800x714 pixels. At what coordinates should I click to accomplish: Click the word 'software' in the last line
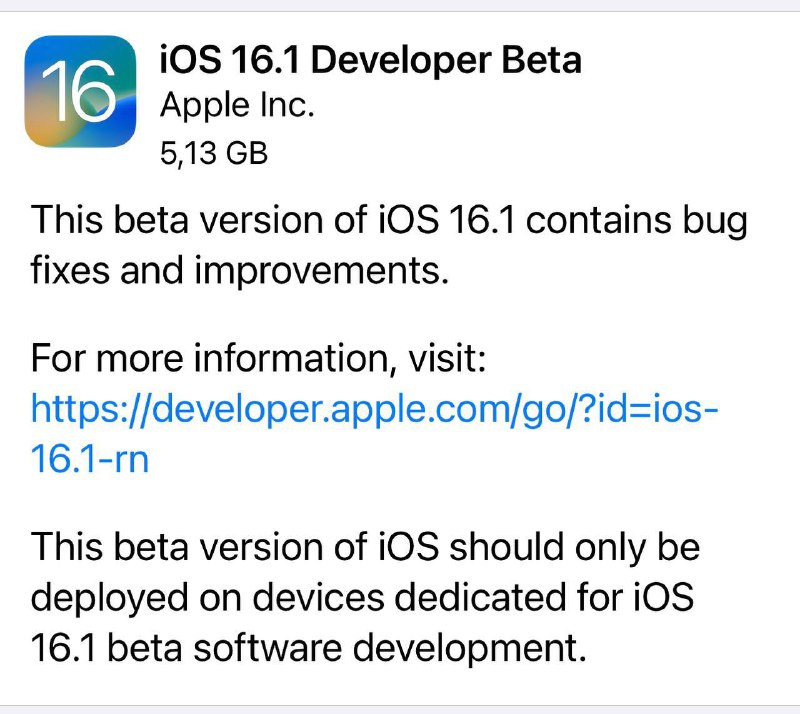pyautogui.click(x=268, y=648)
